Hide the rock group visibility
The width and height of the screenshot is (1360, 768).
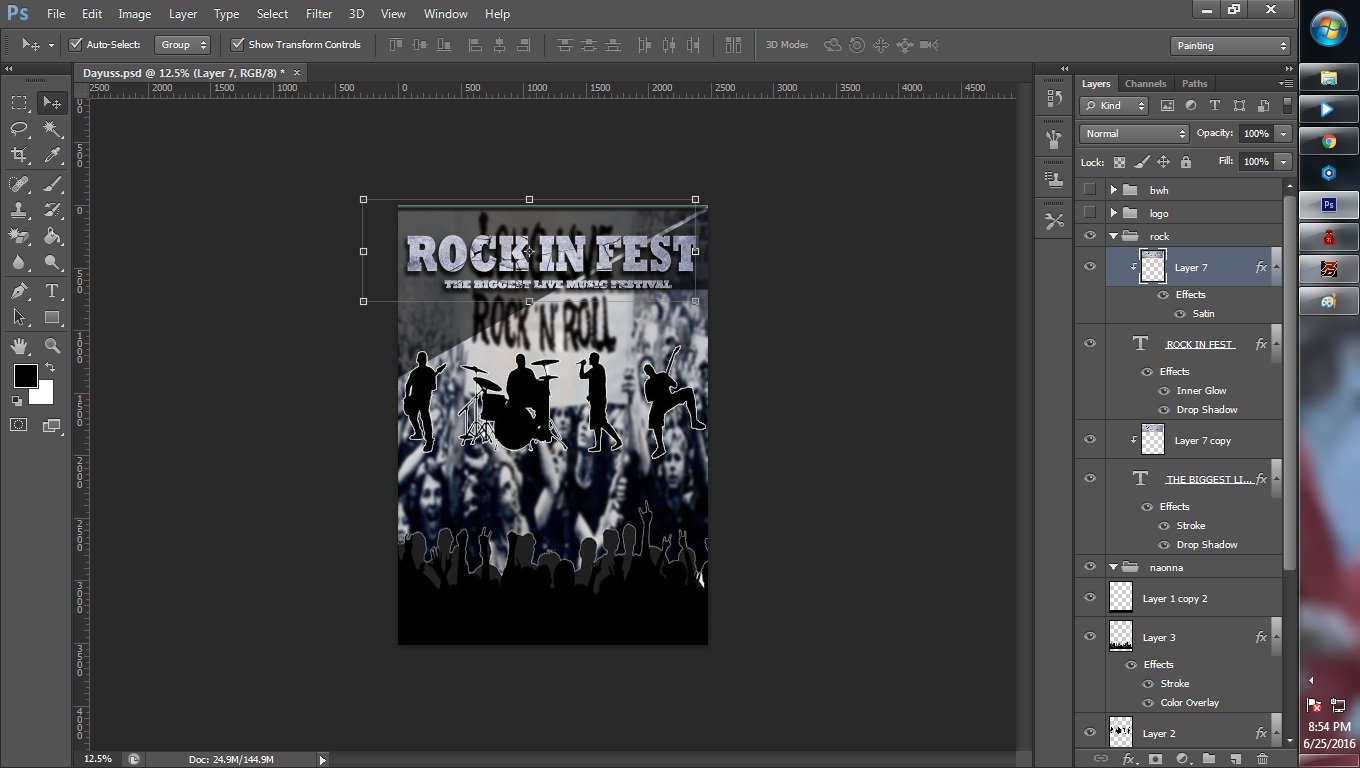pyautogui.click(x=1090, y=235)
